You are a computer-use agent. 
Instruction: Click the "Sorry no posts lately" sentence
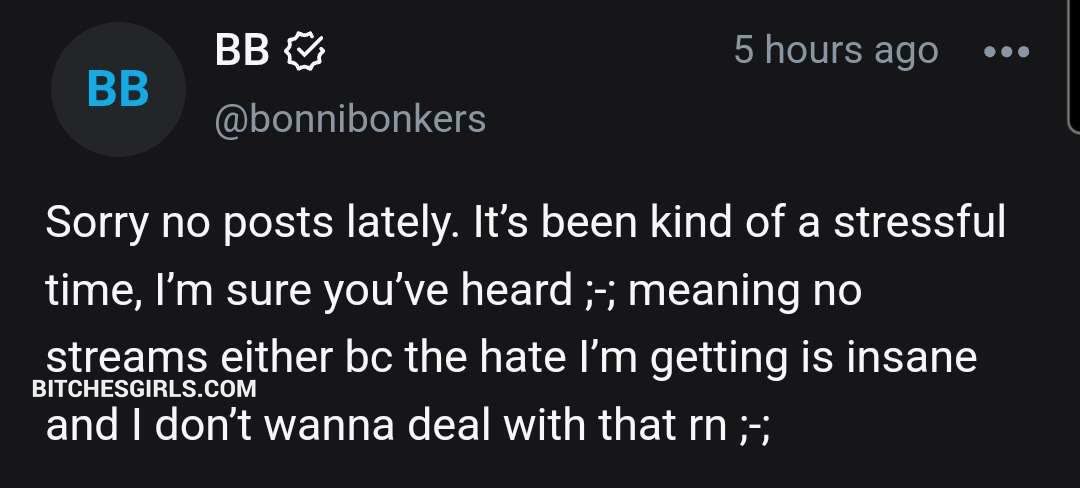pos(252,223)
